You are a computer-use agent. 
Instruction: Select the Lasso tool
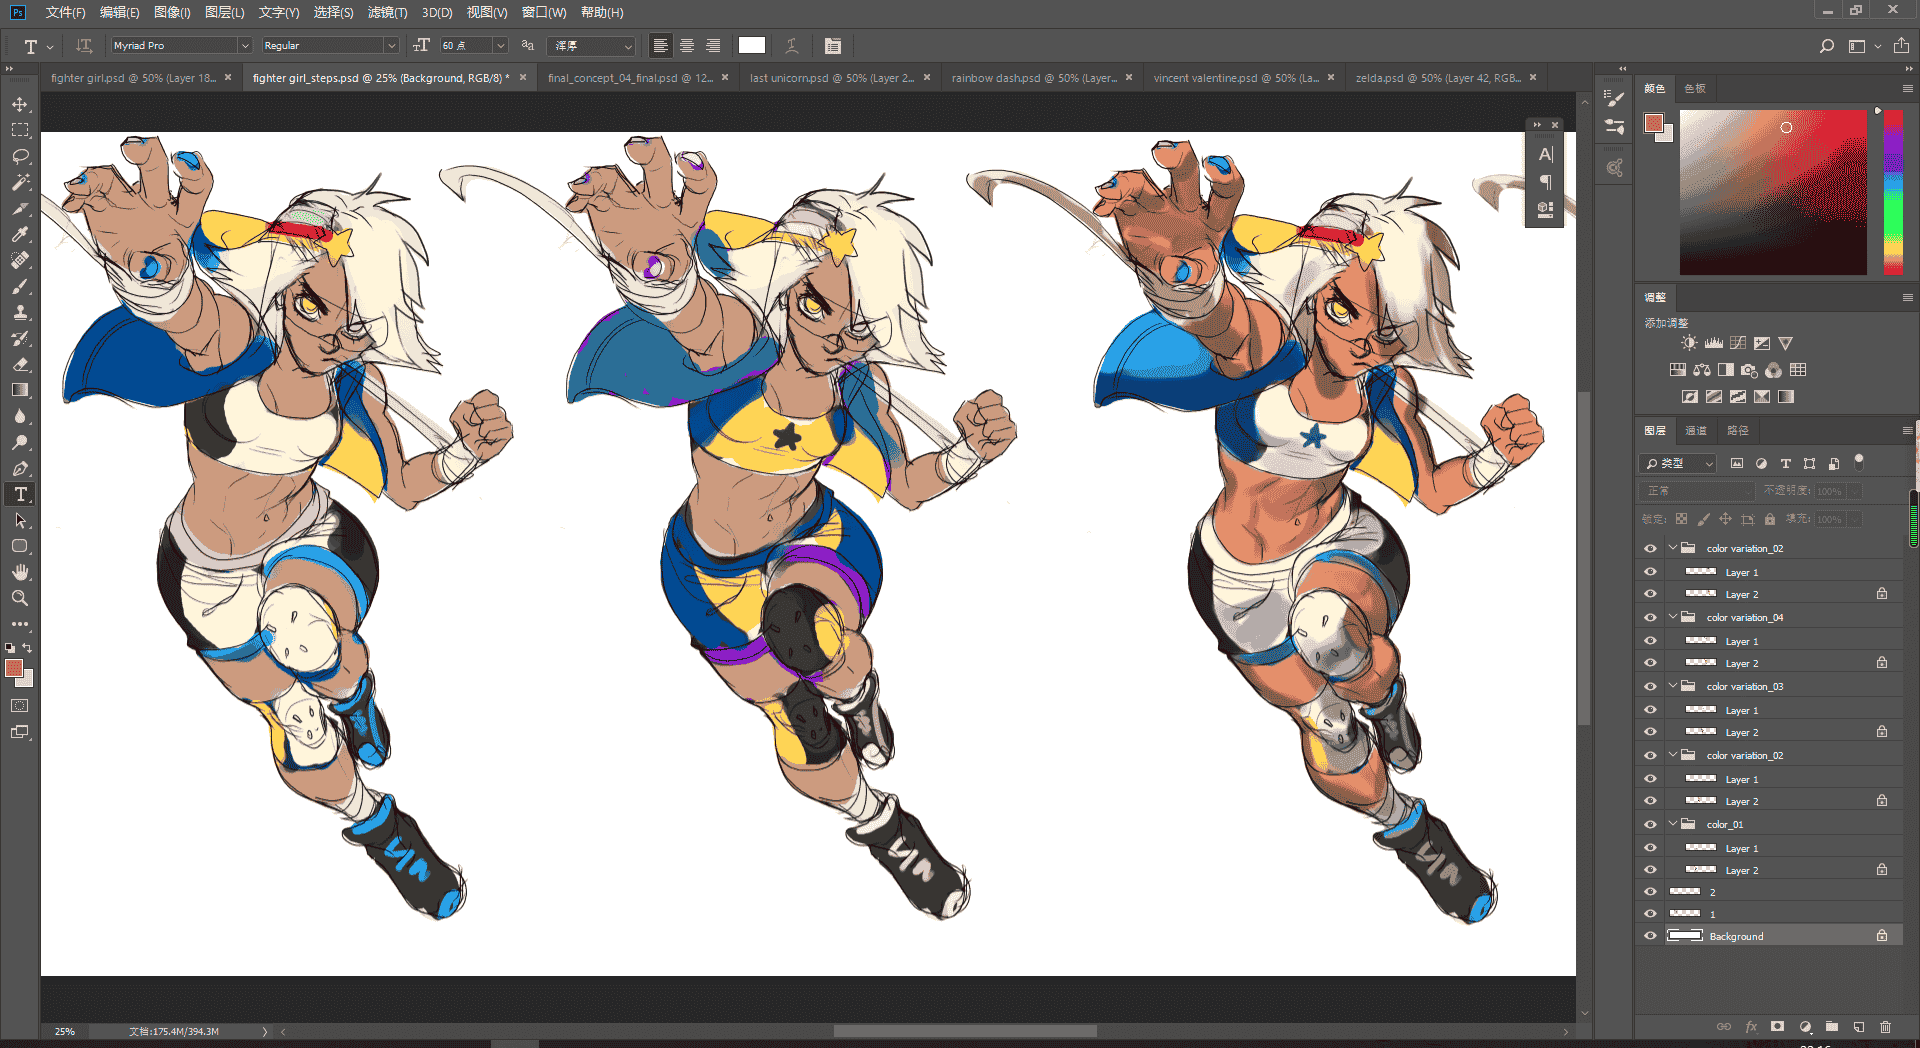[20, 157]
